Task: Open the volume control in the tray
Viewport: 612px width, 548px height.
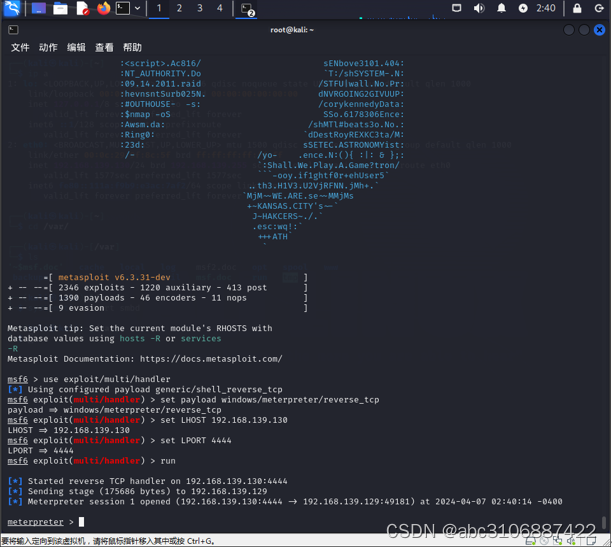Action: [x=479, y=8]
